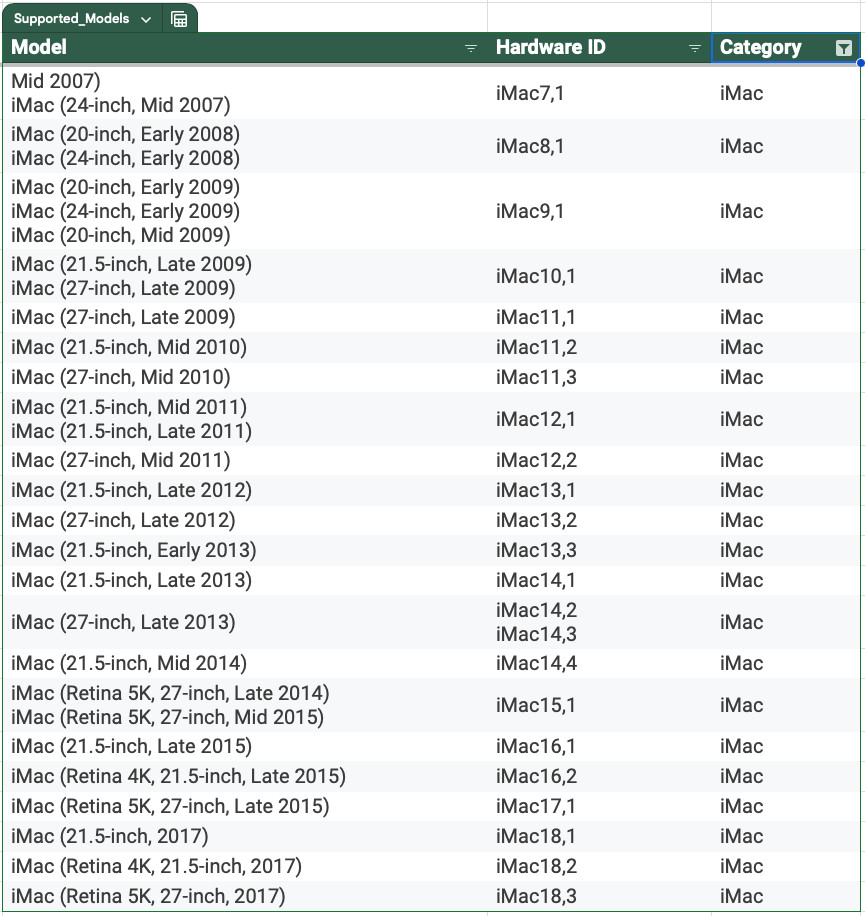This screenshot has height=916, width=865.
Task: Select the iMac12,2 hardware ID cell
Action: pyautogui.click(x=599, y=460)
